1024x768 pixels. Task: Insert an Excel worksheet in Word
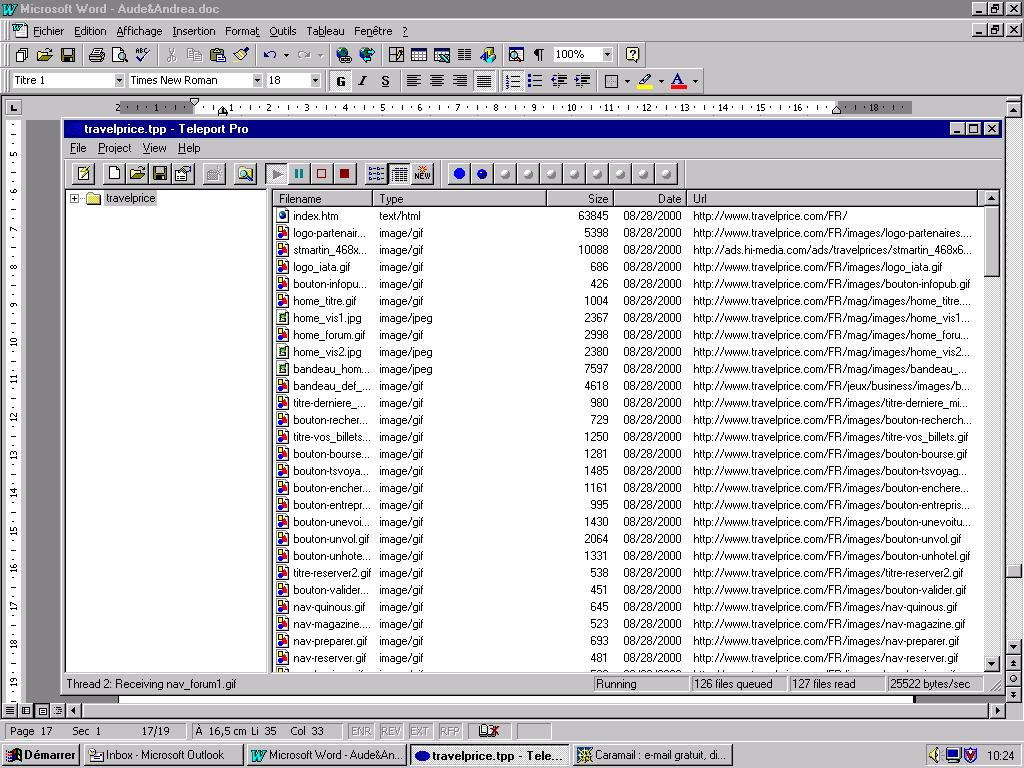441,55
